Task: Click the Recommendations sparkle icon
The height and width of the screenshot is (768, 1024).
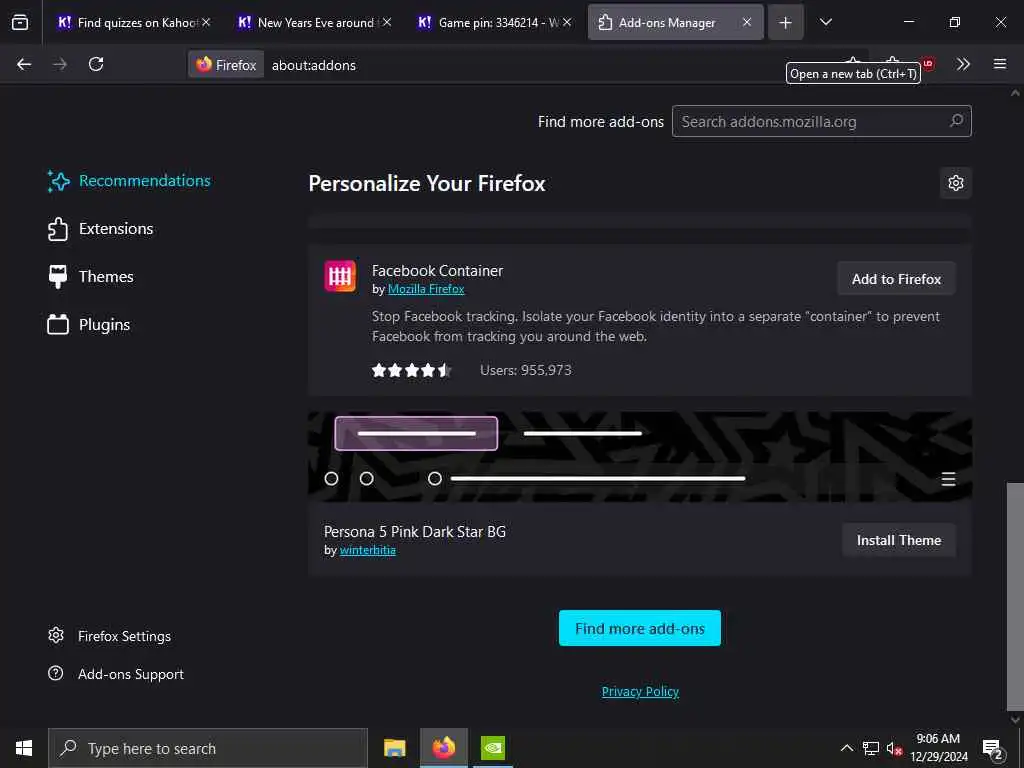Action: (58, 181)
